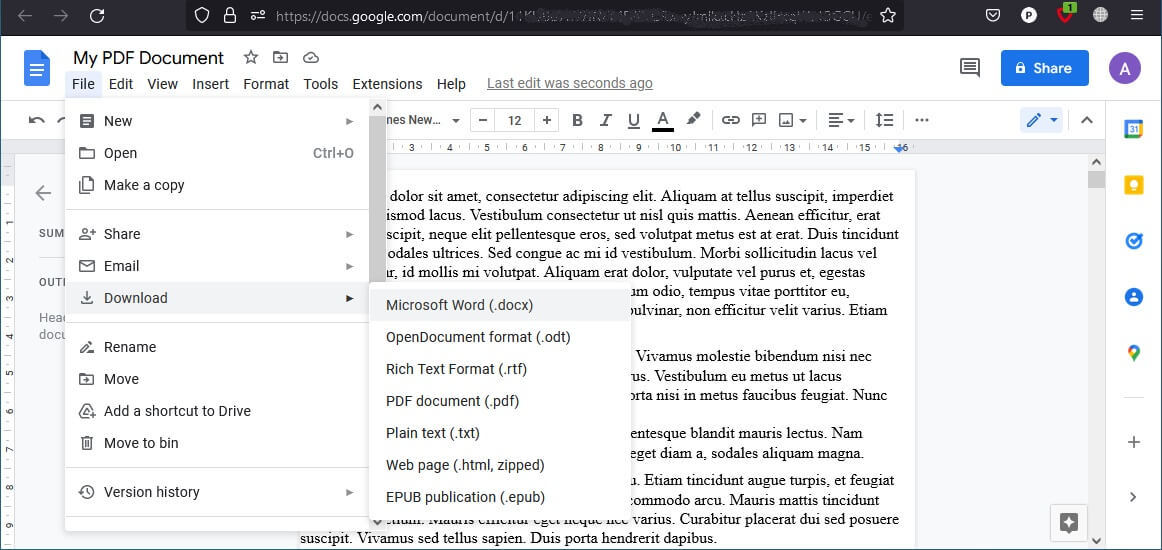The image size is (1162, 550).
Task: Choose Open from the File menu
Action: 216,153
